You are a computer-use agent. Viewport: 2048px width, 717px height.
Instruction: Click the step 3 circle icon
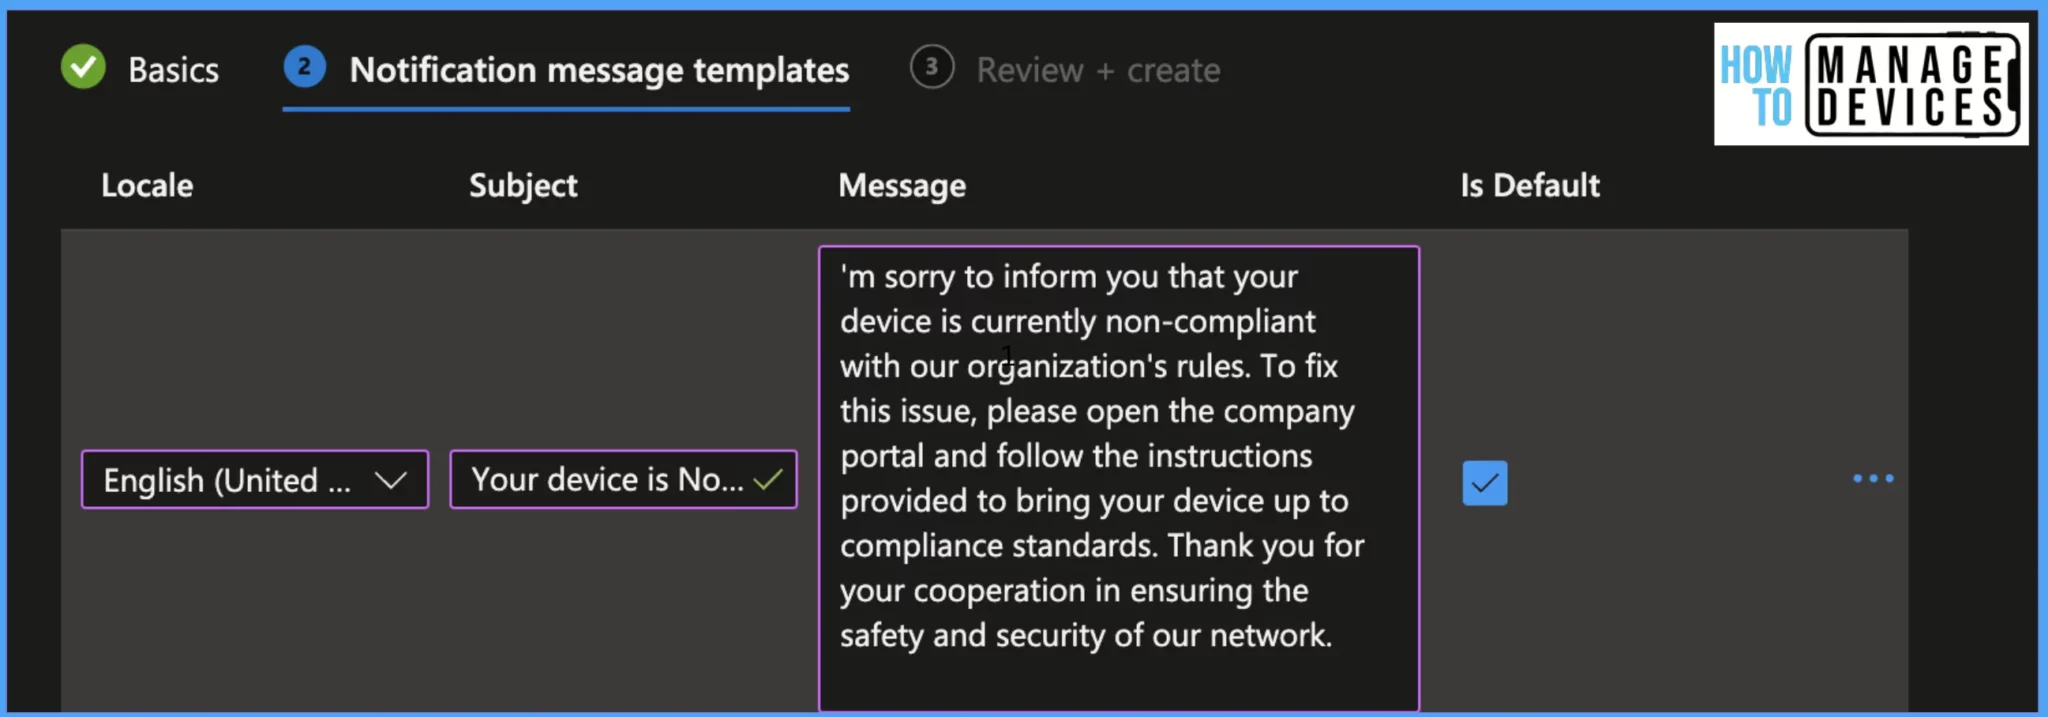(931, 67)
